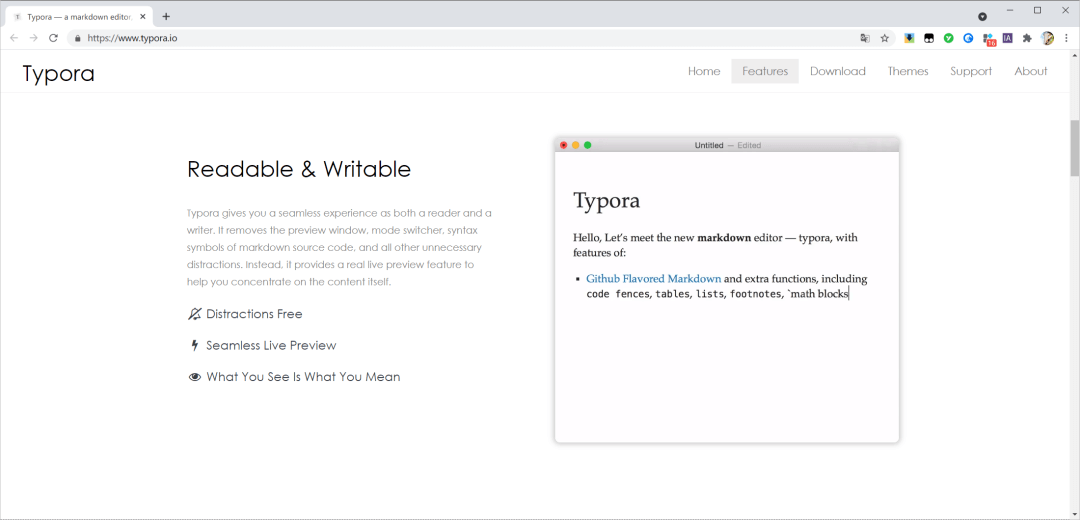This screenshot has height=520, width=1080.
Task: Open the Home nav item
Action: coord(704,71)
